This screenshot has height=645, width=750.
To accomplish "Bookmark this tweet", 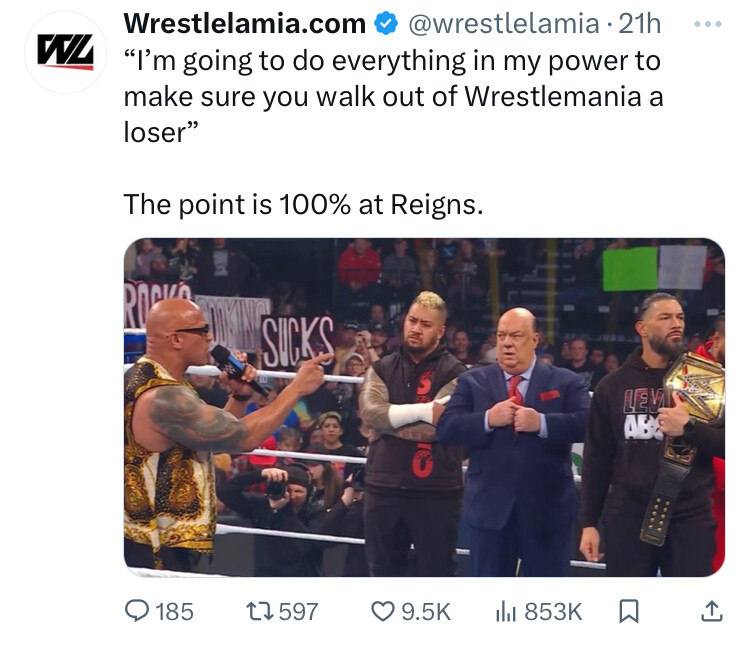I will click(629, 612).
